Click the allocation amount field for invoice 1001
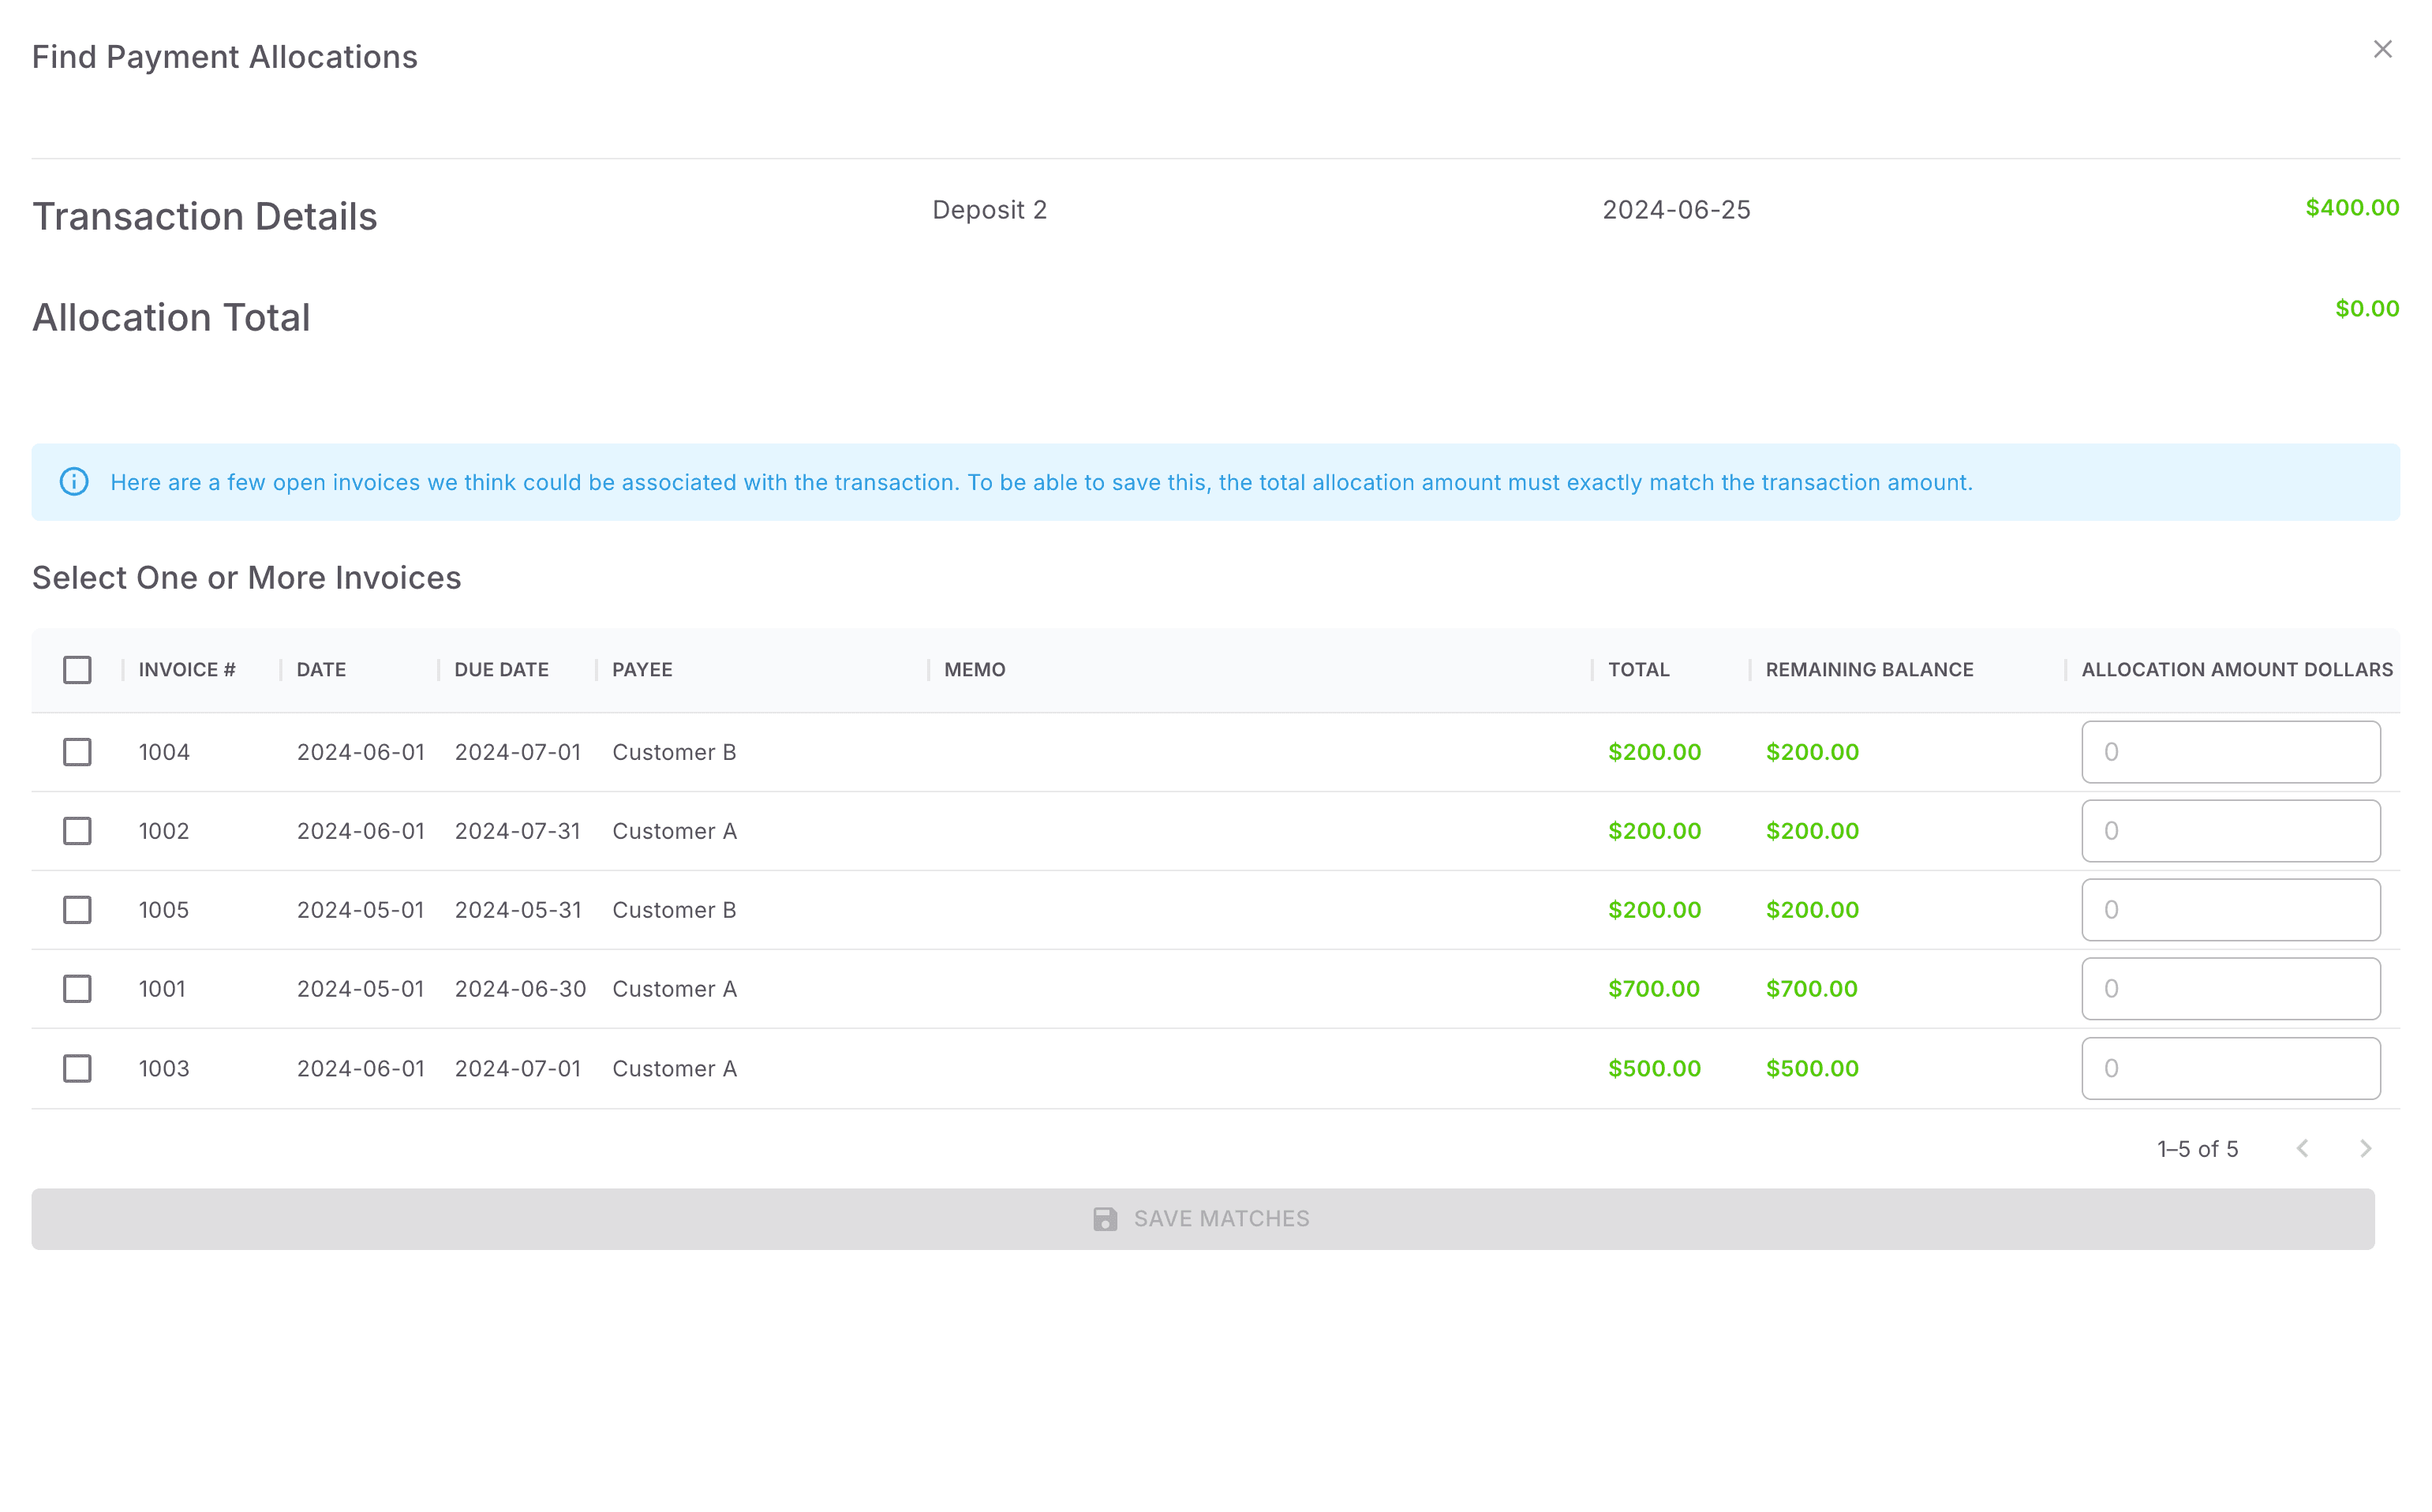The width and height of the screenshot is (2432, 1512). (x=2230, y=988)
